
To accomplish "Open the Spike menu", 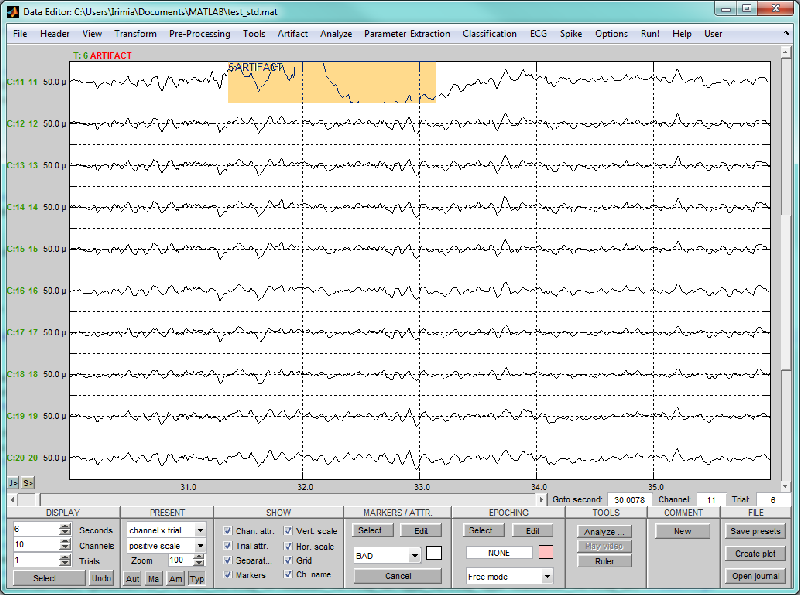I will (x=571, y=34).
